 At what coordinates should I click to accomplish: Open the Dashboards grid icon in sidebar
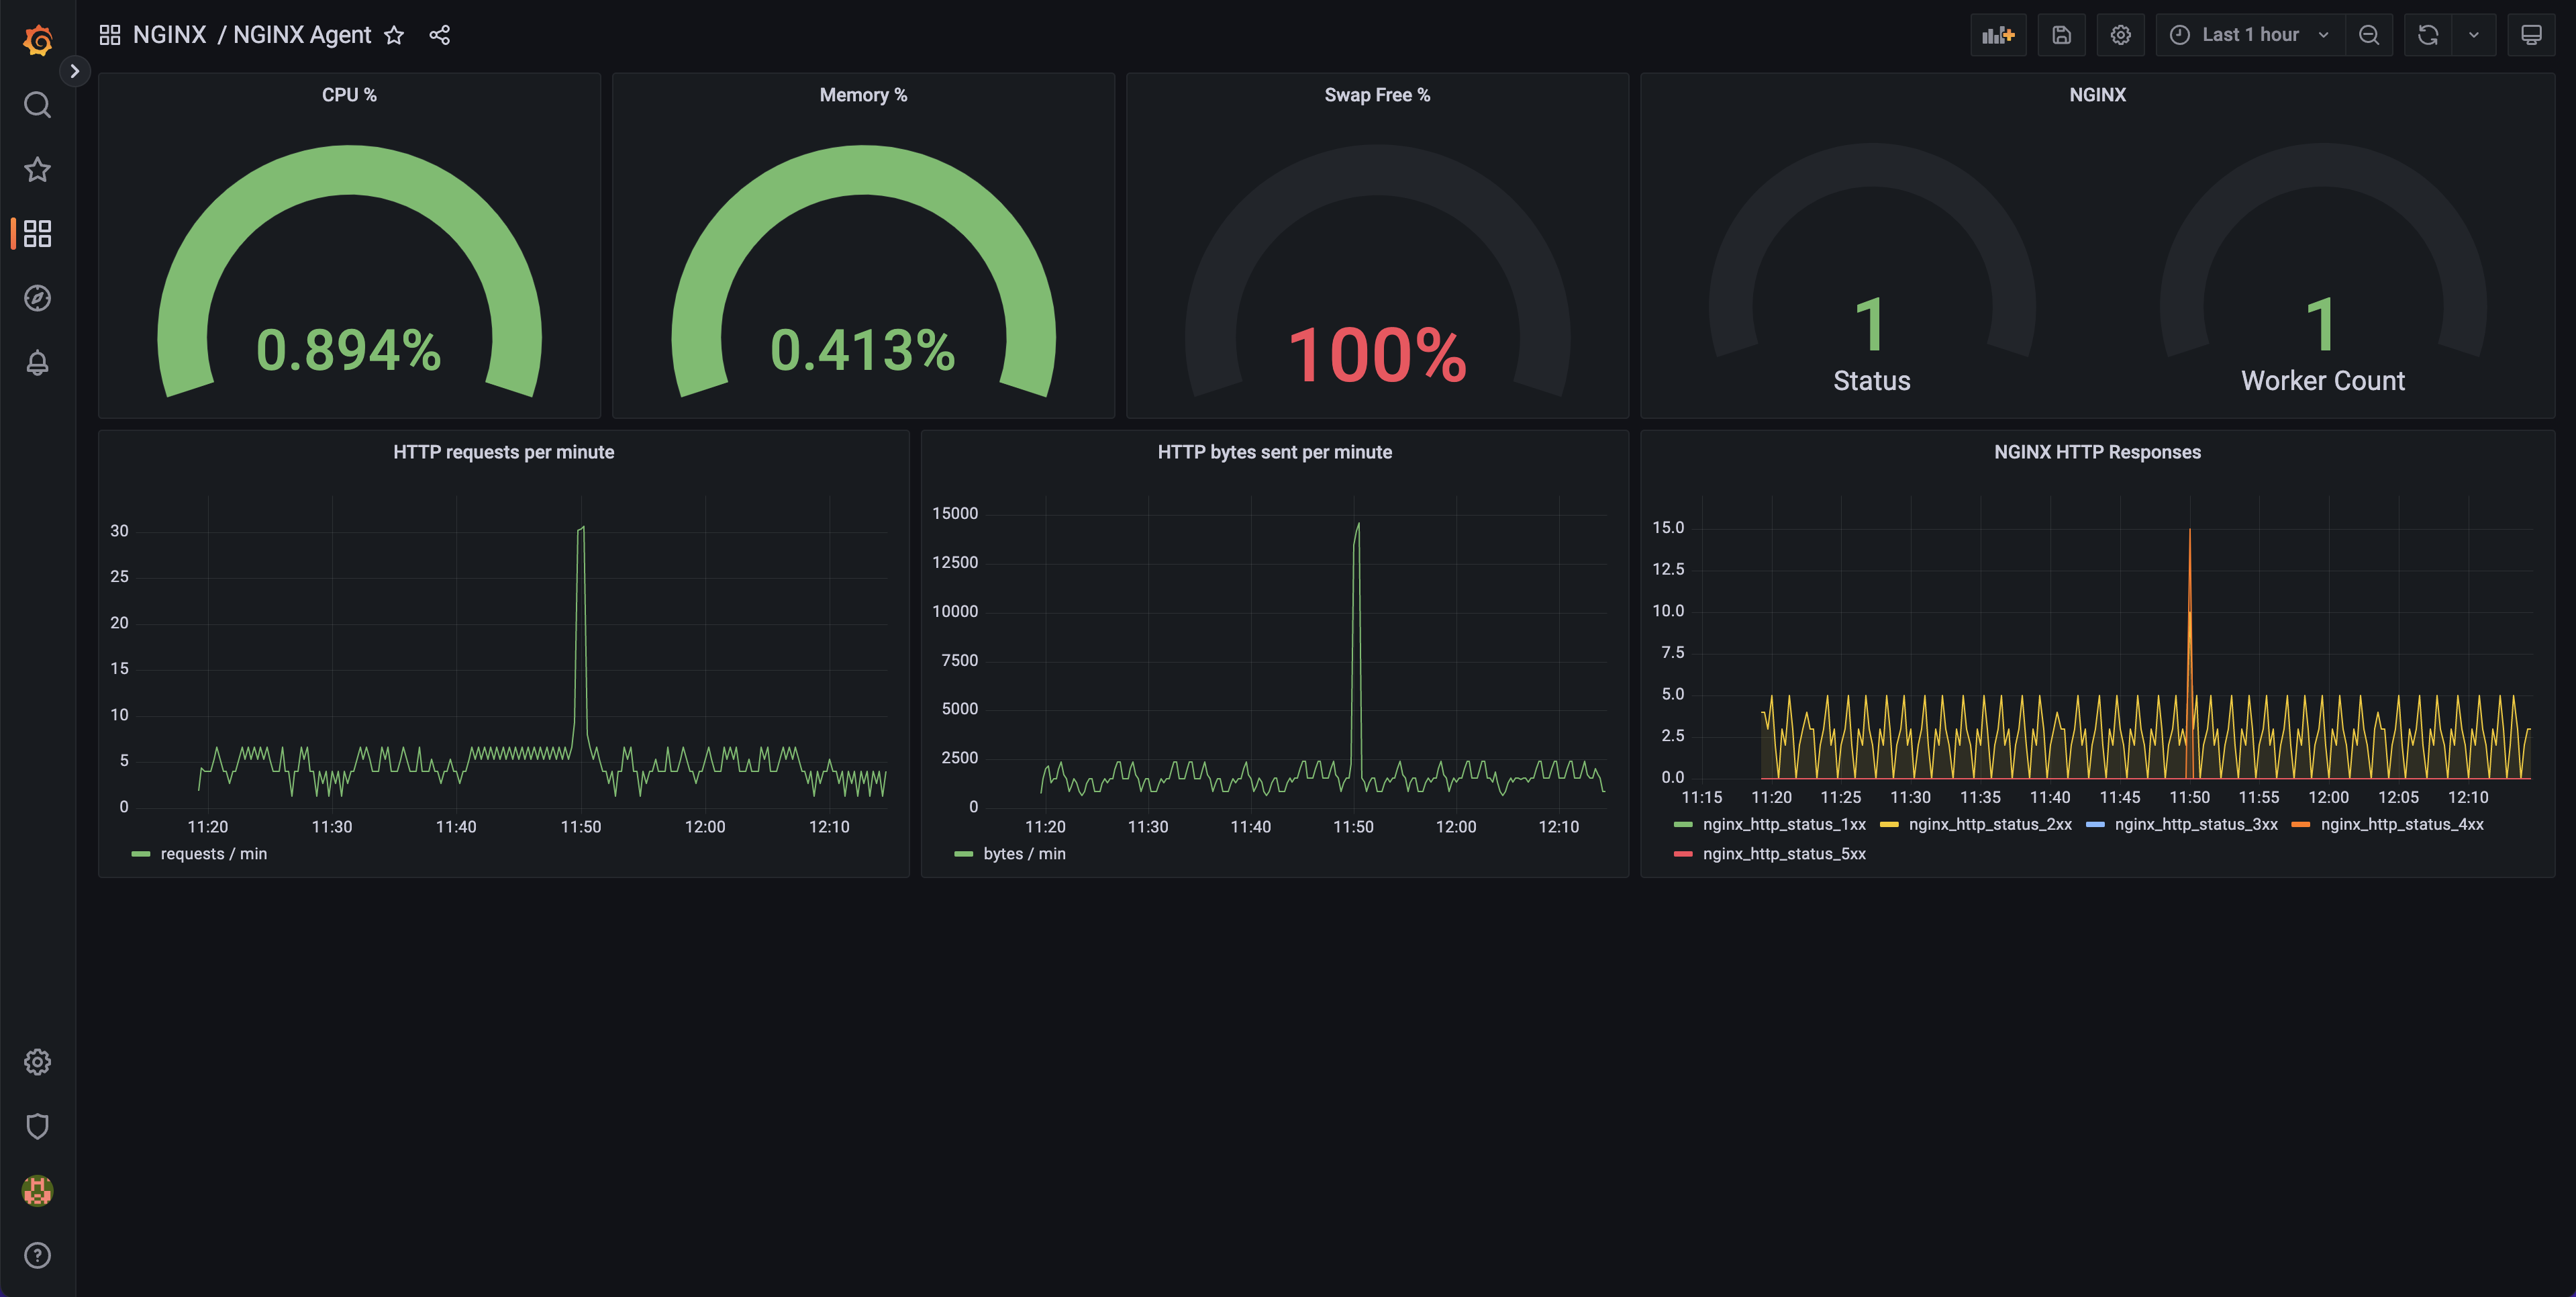(x=37, y=234)
